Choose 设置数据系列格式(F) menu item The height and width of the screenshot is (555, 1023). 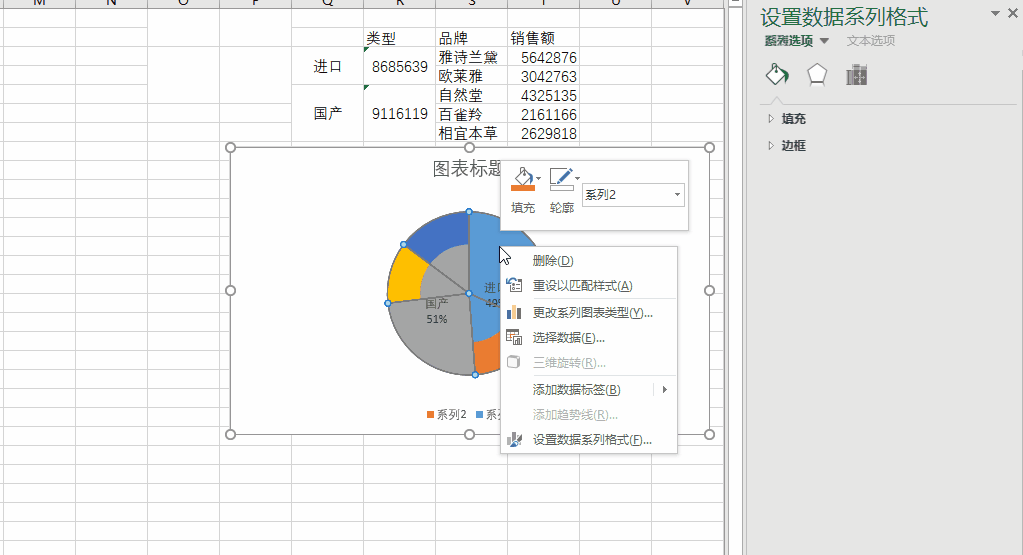pyautogui.click(x=589, y=440)
